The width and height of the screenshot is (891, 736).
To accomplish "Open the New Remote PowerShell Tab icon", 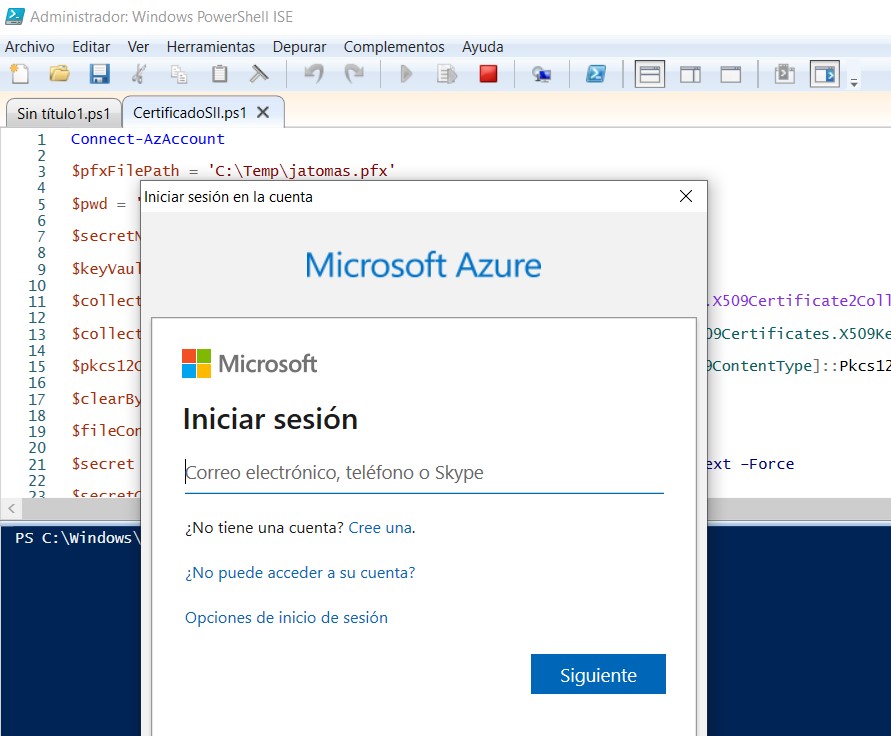I will [542, 74].
